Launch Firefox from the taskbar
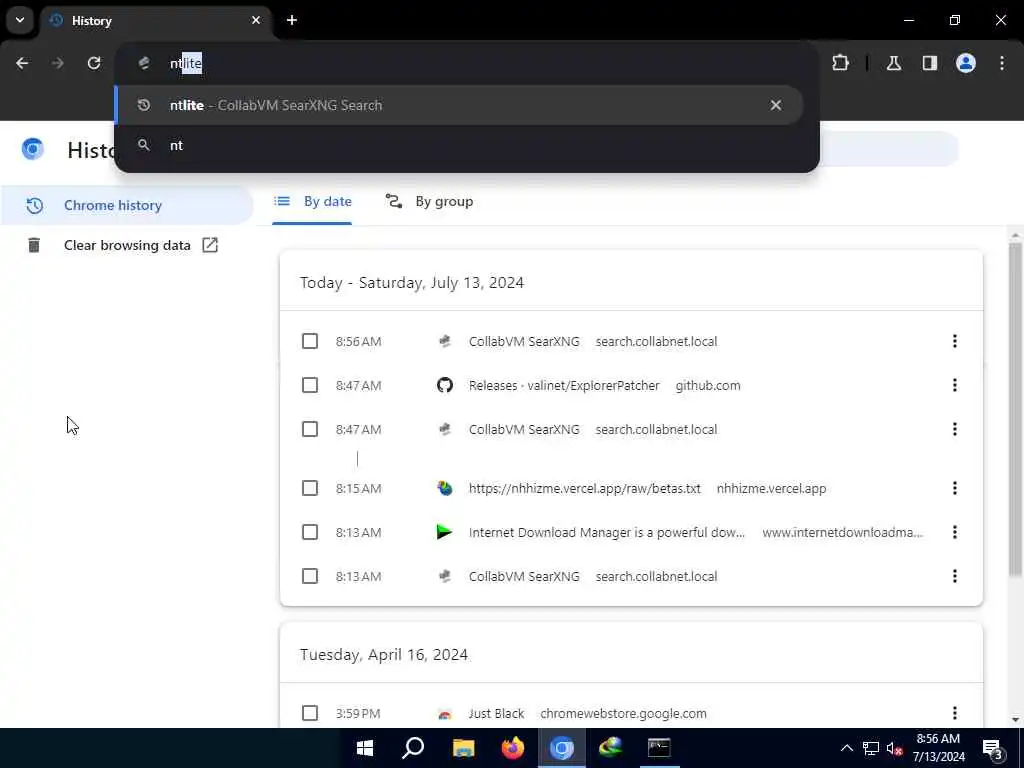 pyautogui.click(x=513, y=748)
